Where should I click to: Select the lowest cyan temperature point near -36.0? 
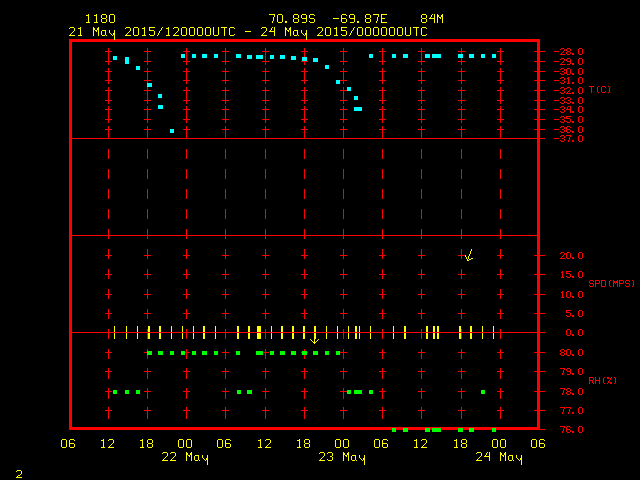tap(172, 131)
